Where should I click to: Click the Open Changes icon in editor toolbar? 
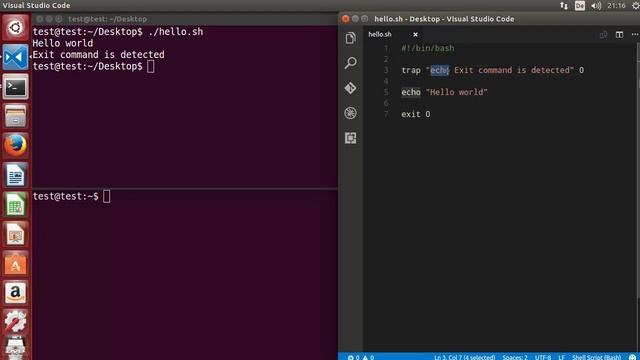(603, 35)
